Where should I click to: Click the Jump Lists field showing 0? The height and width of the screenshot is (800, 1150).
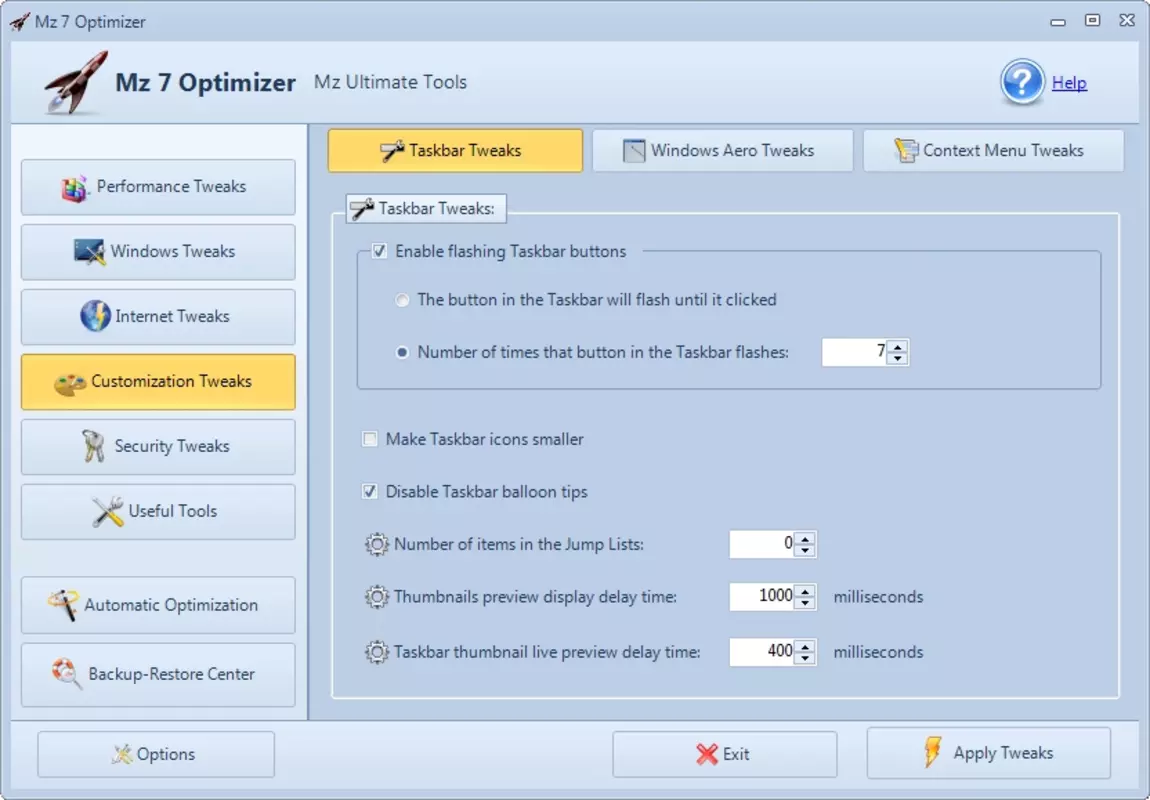click(763, 544)
